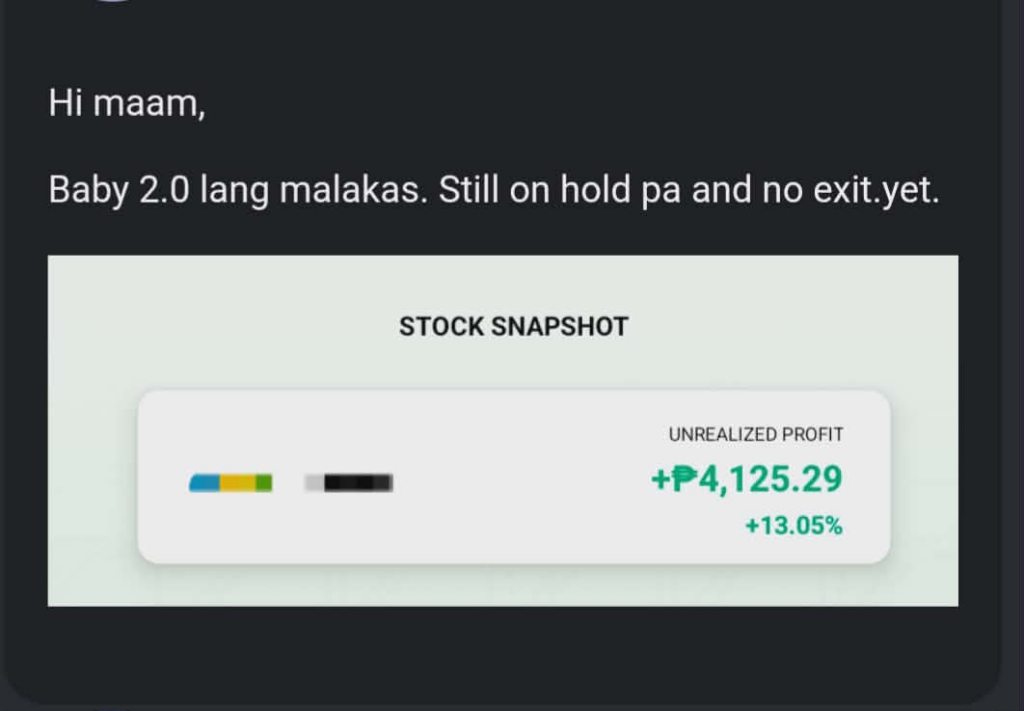This screenshot has width=1024, height=711.
Task: Click the "Hi maam," greeting line
Action: (127, 103)
